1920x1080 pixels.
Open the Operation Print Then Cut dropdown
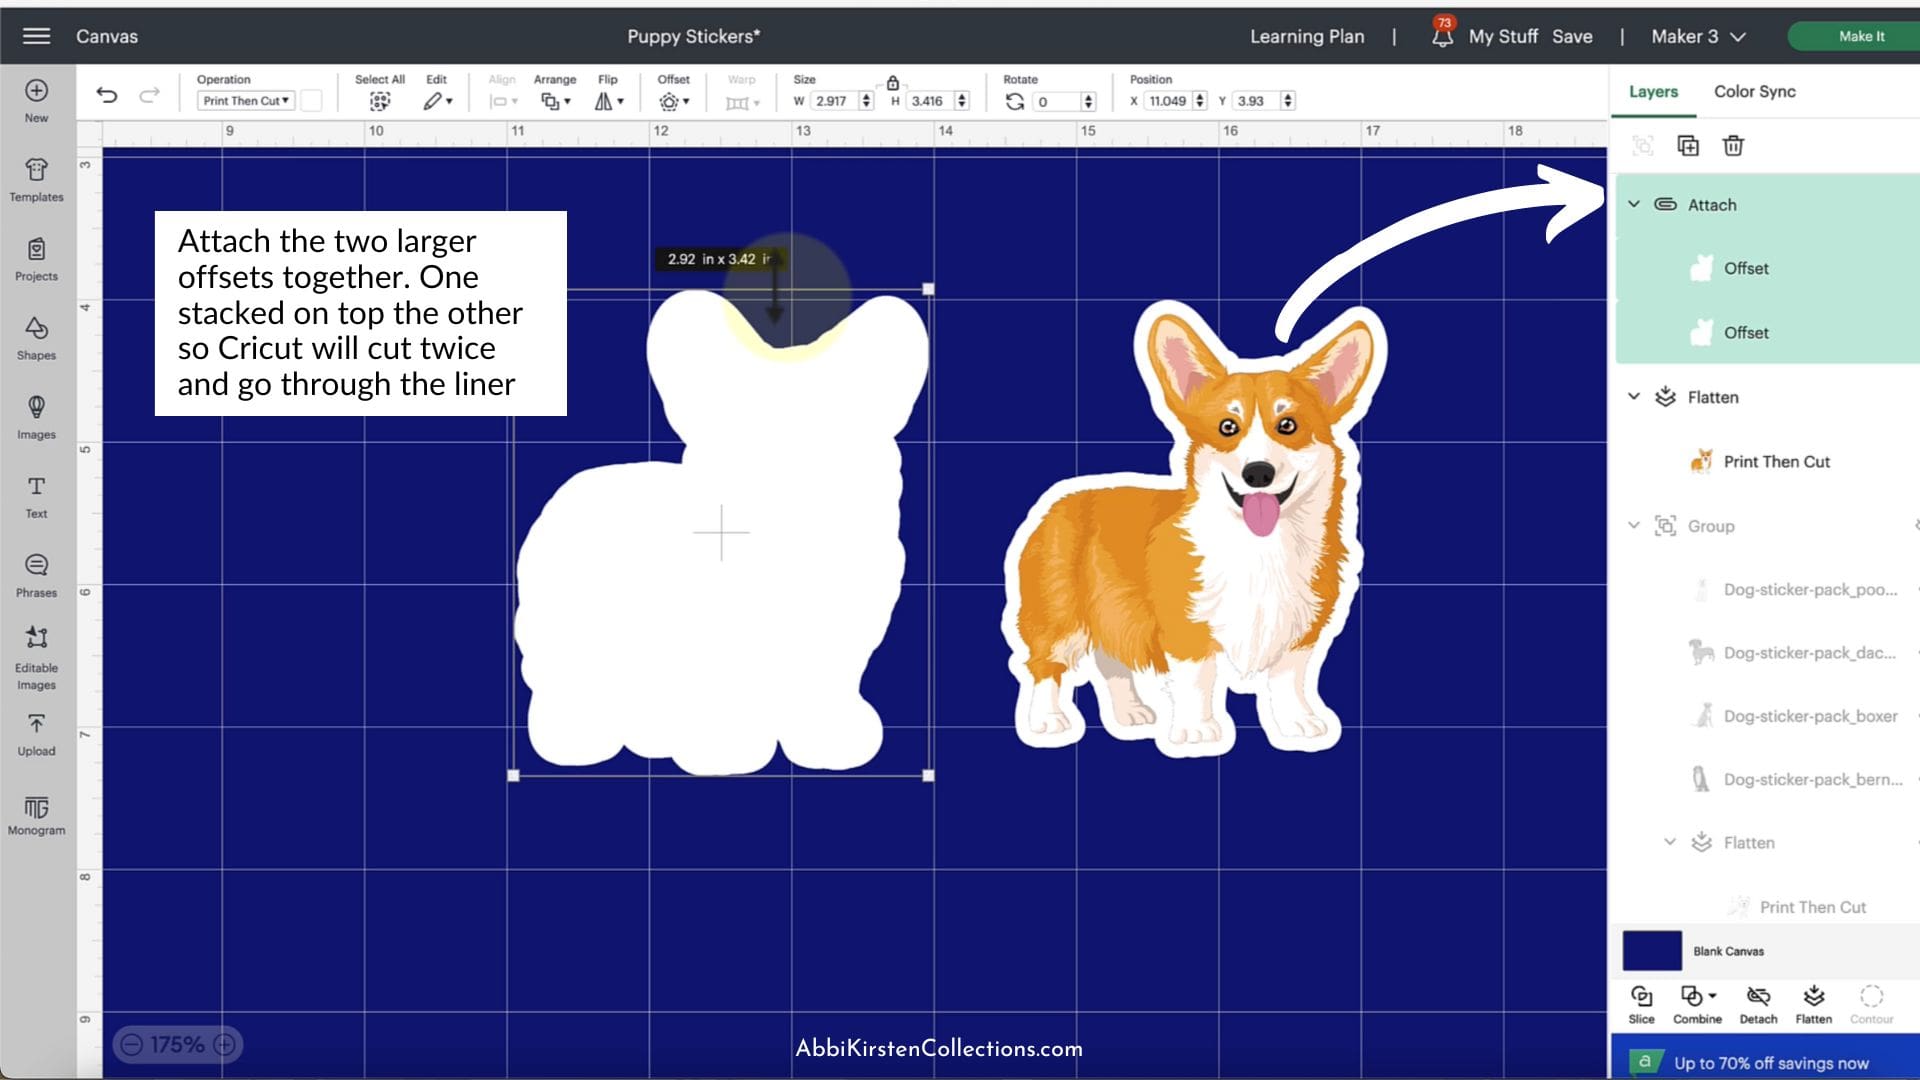click(x=246, y=101)
